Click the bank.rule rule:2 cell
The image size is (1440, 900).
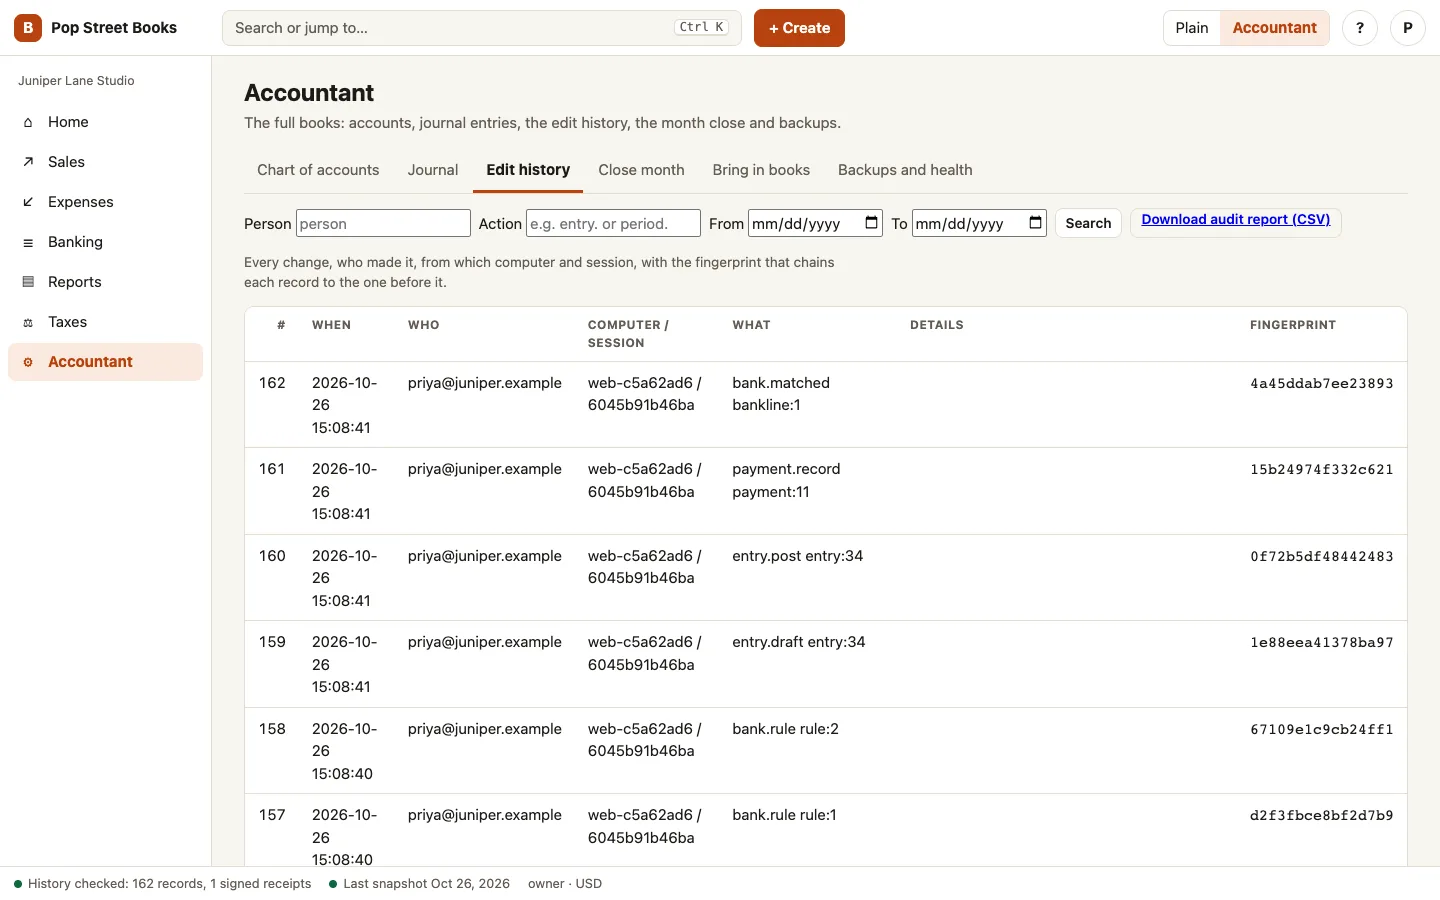coord(785,729)
